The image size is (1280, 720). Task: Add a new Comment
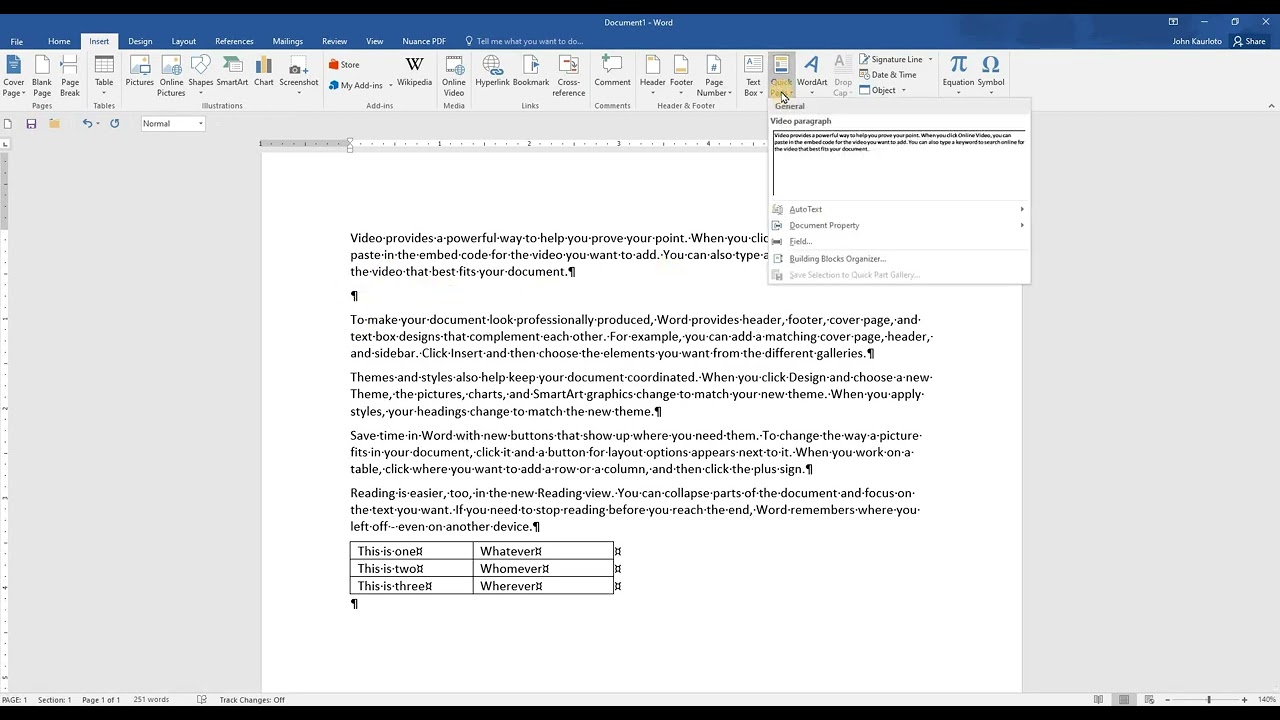coord(612,72)
